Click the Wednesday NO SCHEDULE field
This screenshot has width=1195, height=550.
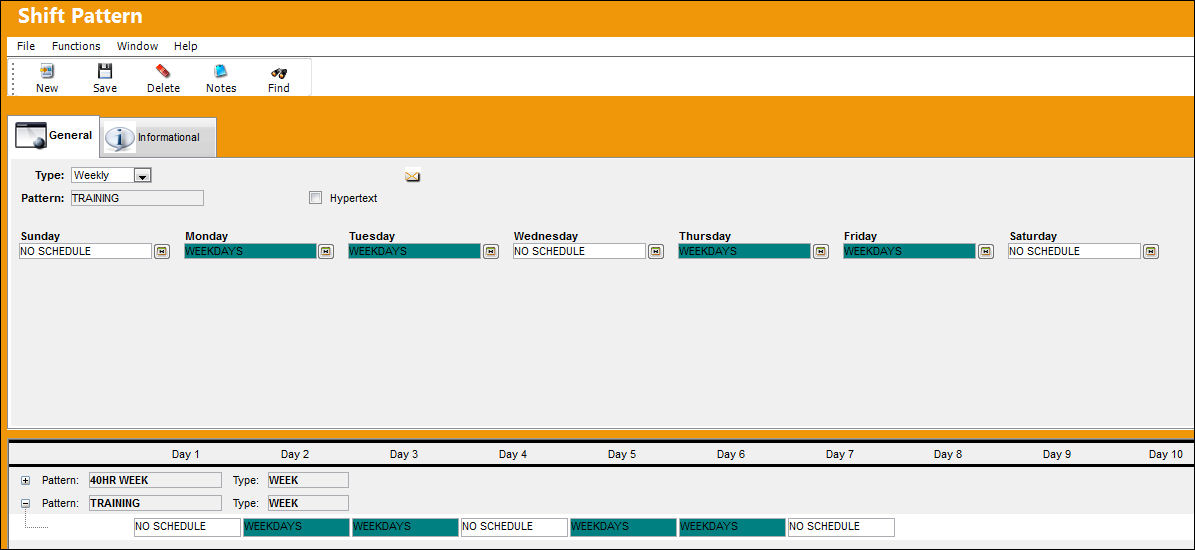(x=579, y=251)
